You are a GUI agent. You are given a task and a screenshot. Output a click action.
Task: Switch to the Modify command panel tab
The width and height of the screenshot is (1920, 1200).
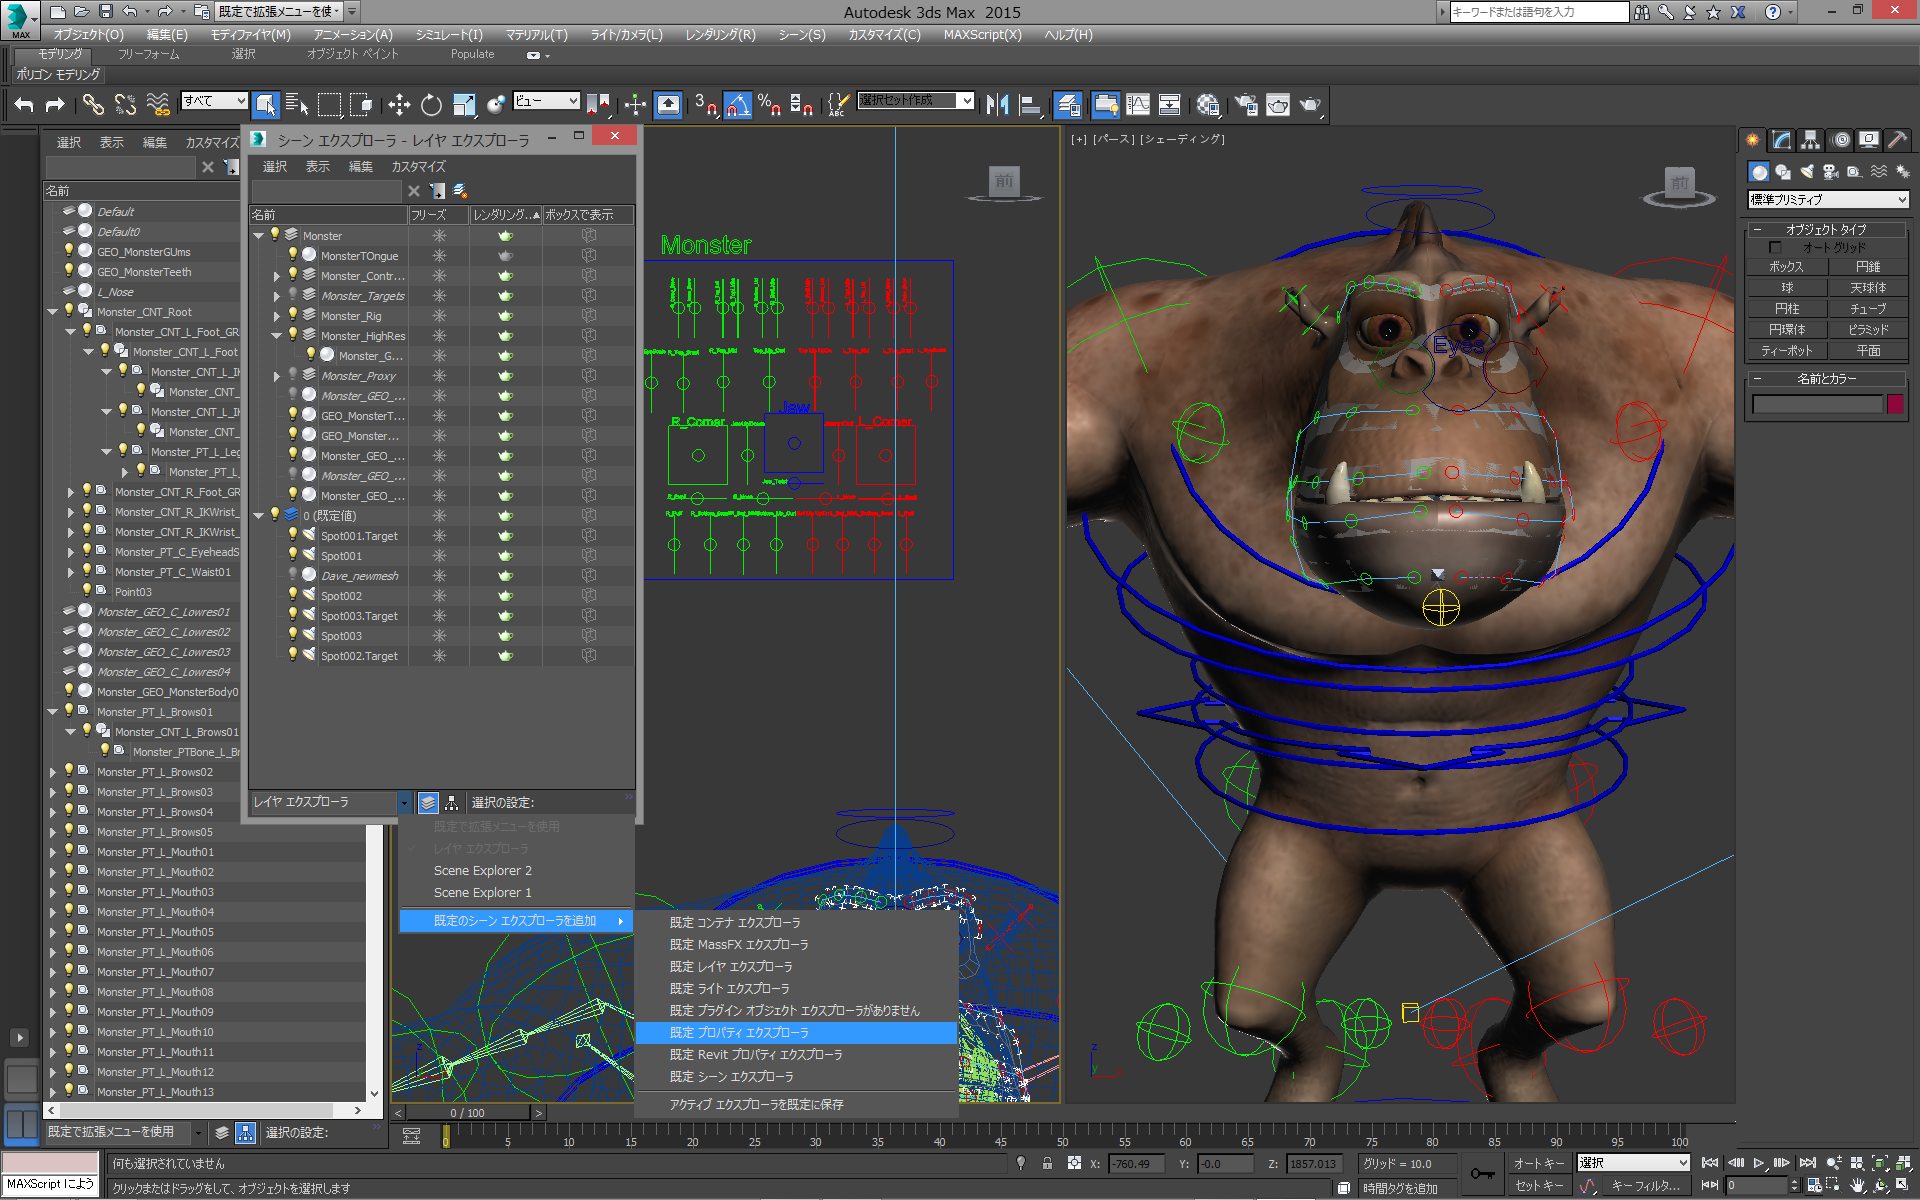pyautogui.click(x=1781, y=140)
